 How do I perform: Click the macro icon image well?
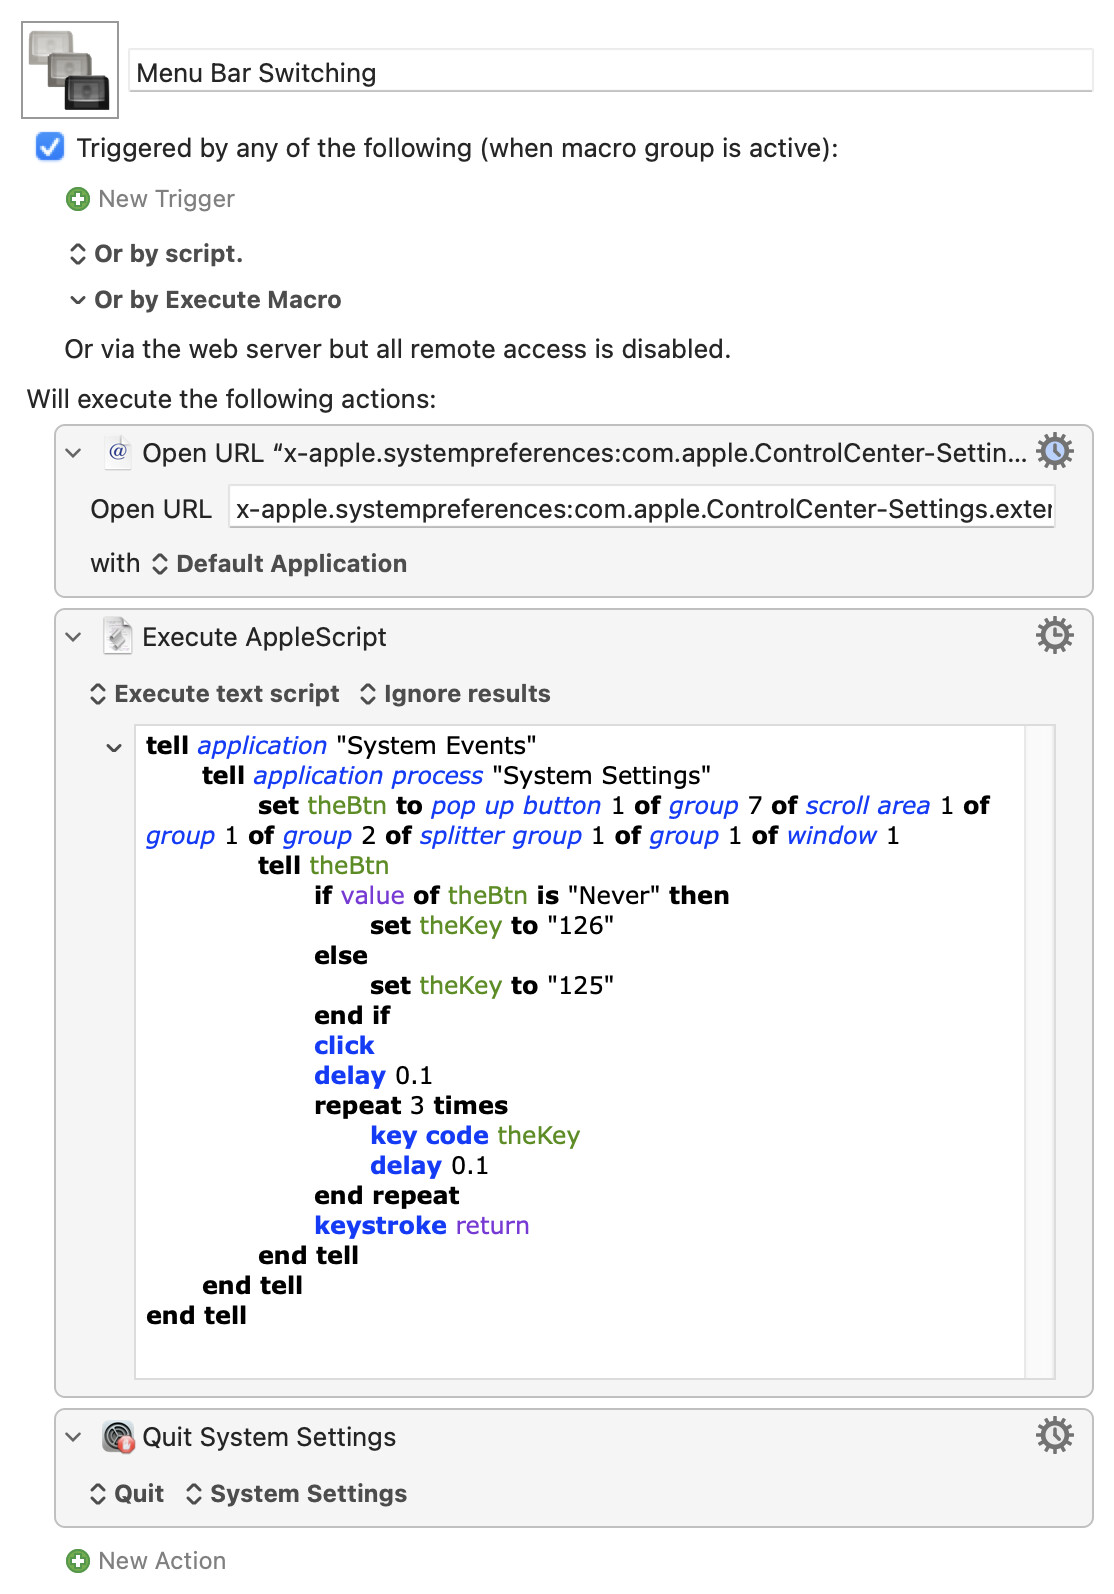(70, 70)
